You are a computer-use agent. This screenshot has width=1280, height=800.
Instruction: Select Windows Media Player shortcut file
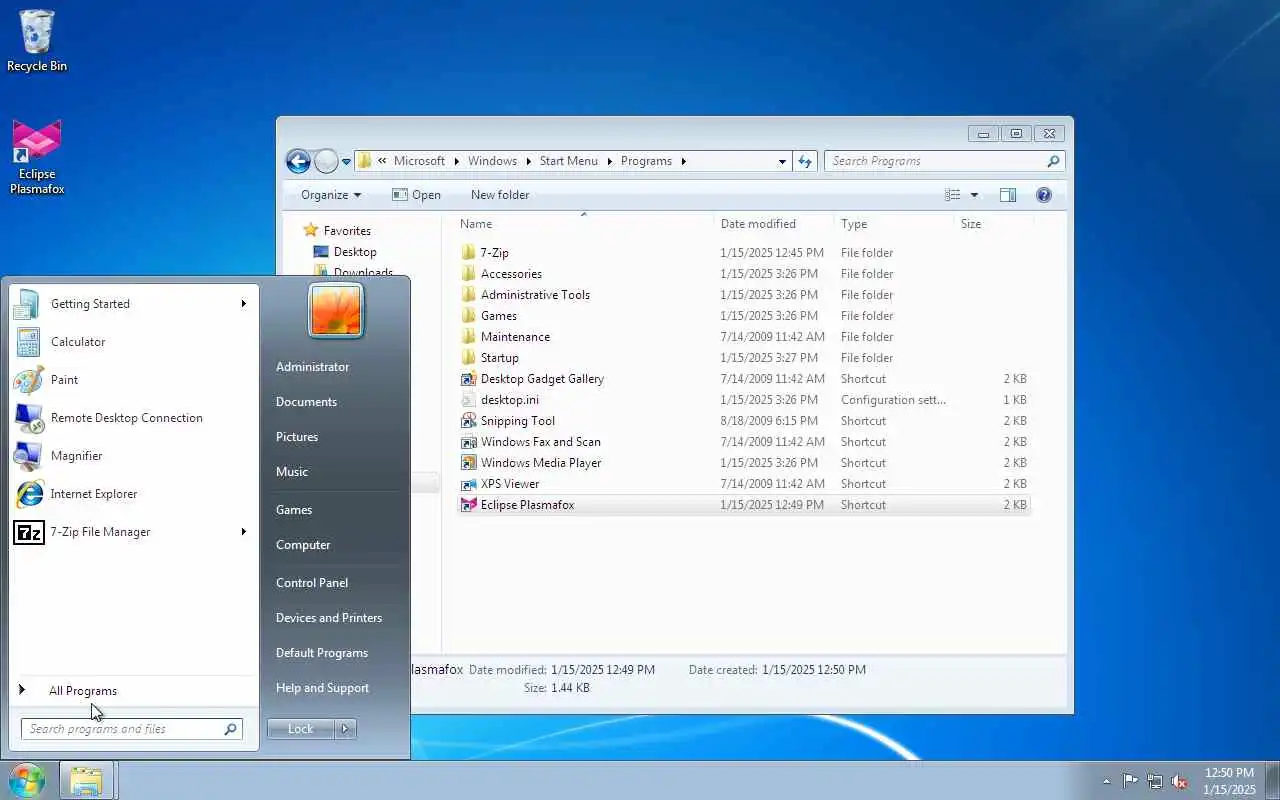(x=744, y=463)
